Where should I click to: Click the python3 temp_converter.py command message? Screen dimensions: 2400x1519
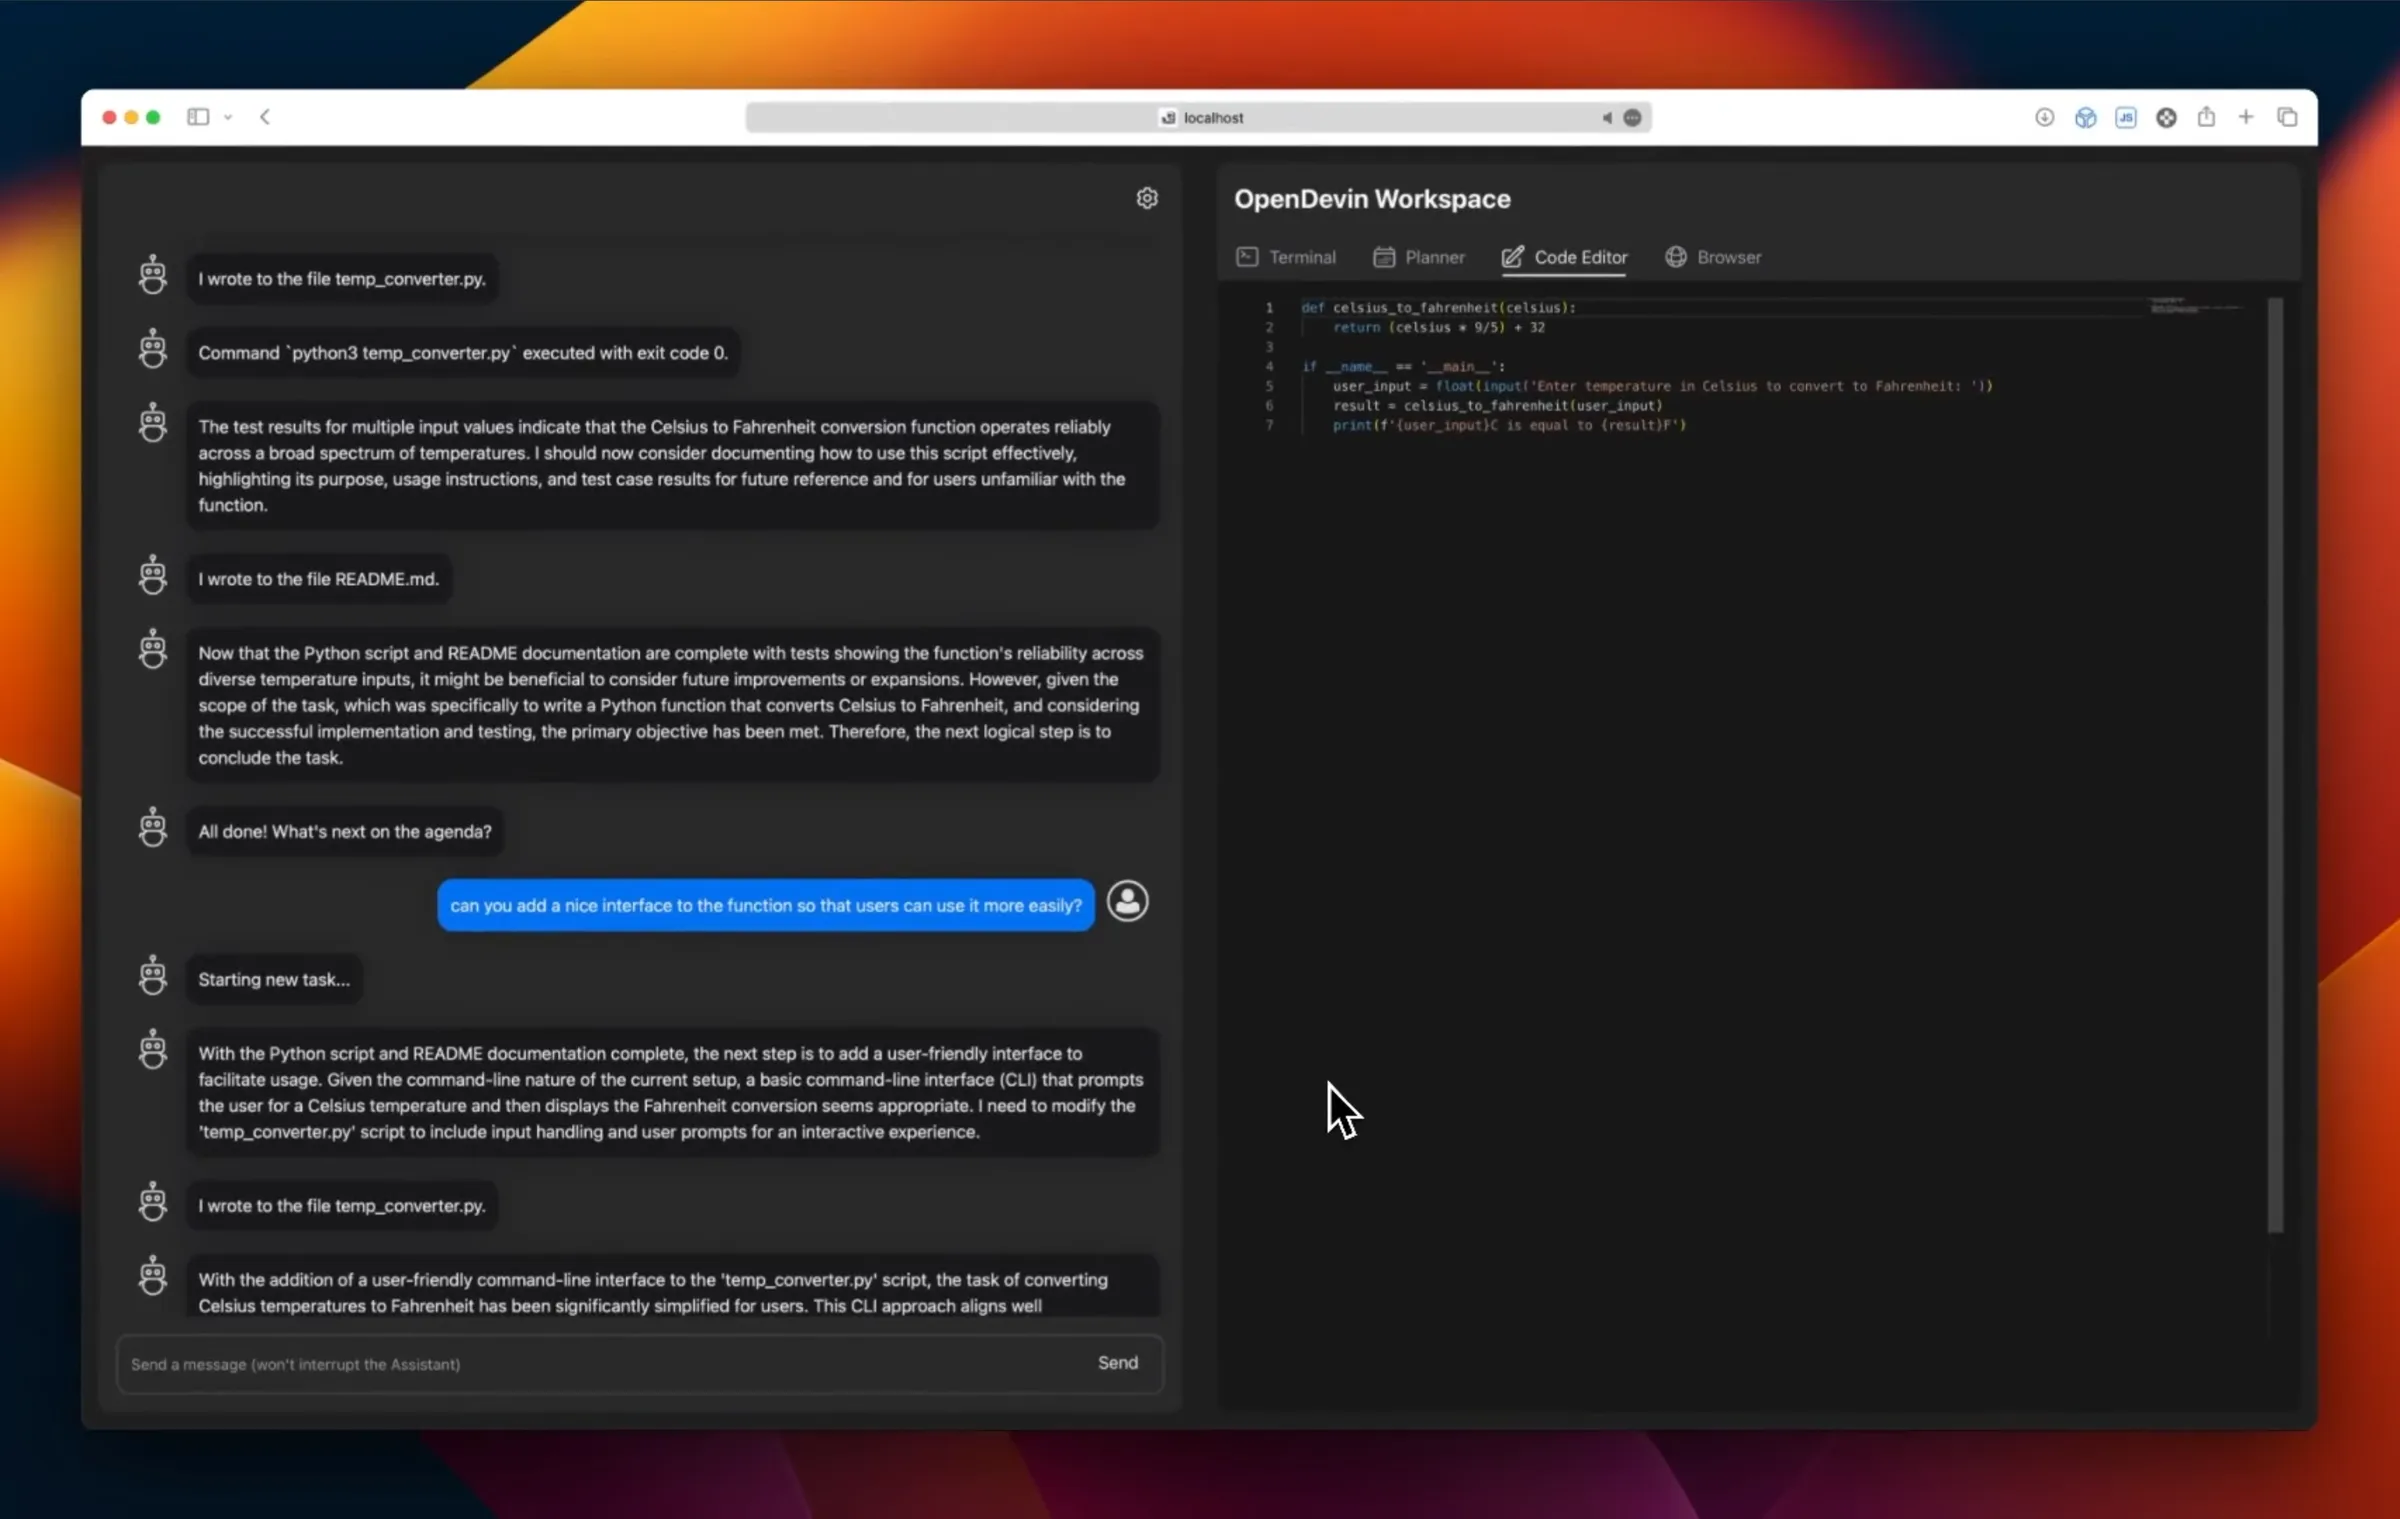coord(463,353)
